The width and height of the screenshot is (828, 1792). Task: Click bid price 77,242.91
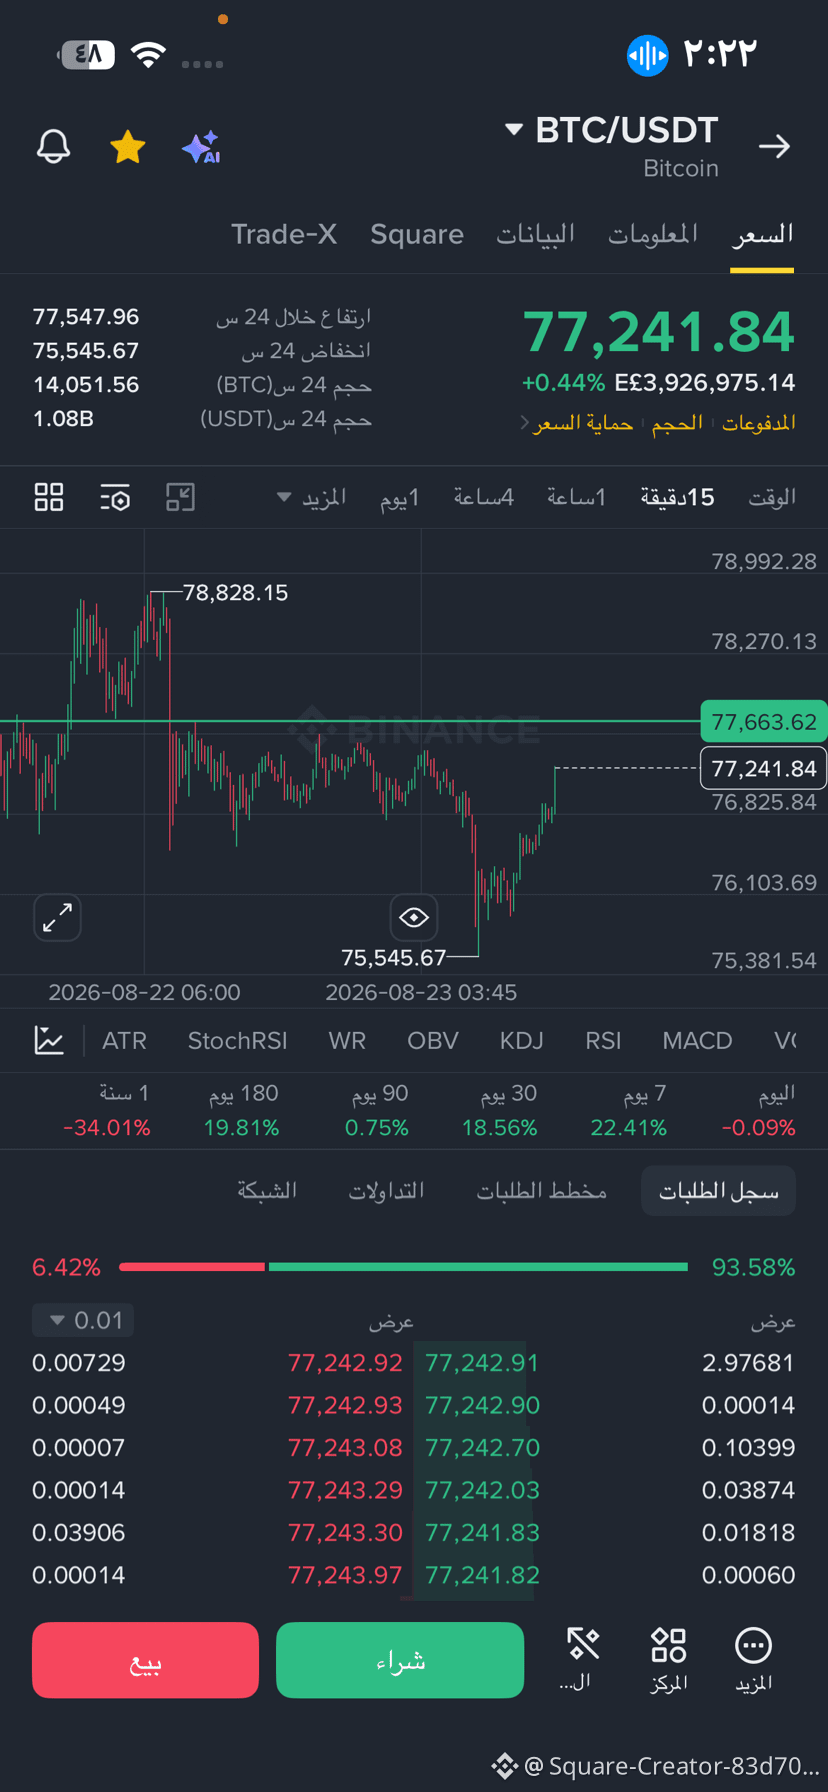482,1363
